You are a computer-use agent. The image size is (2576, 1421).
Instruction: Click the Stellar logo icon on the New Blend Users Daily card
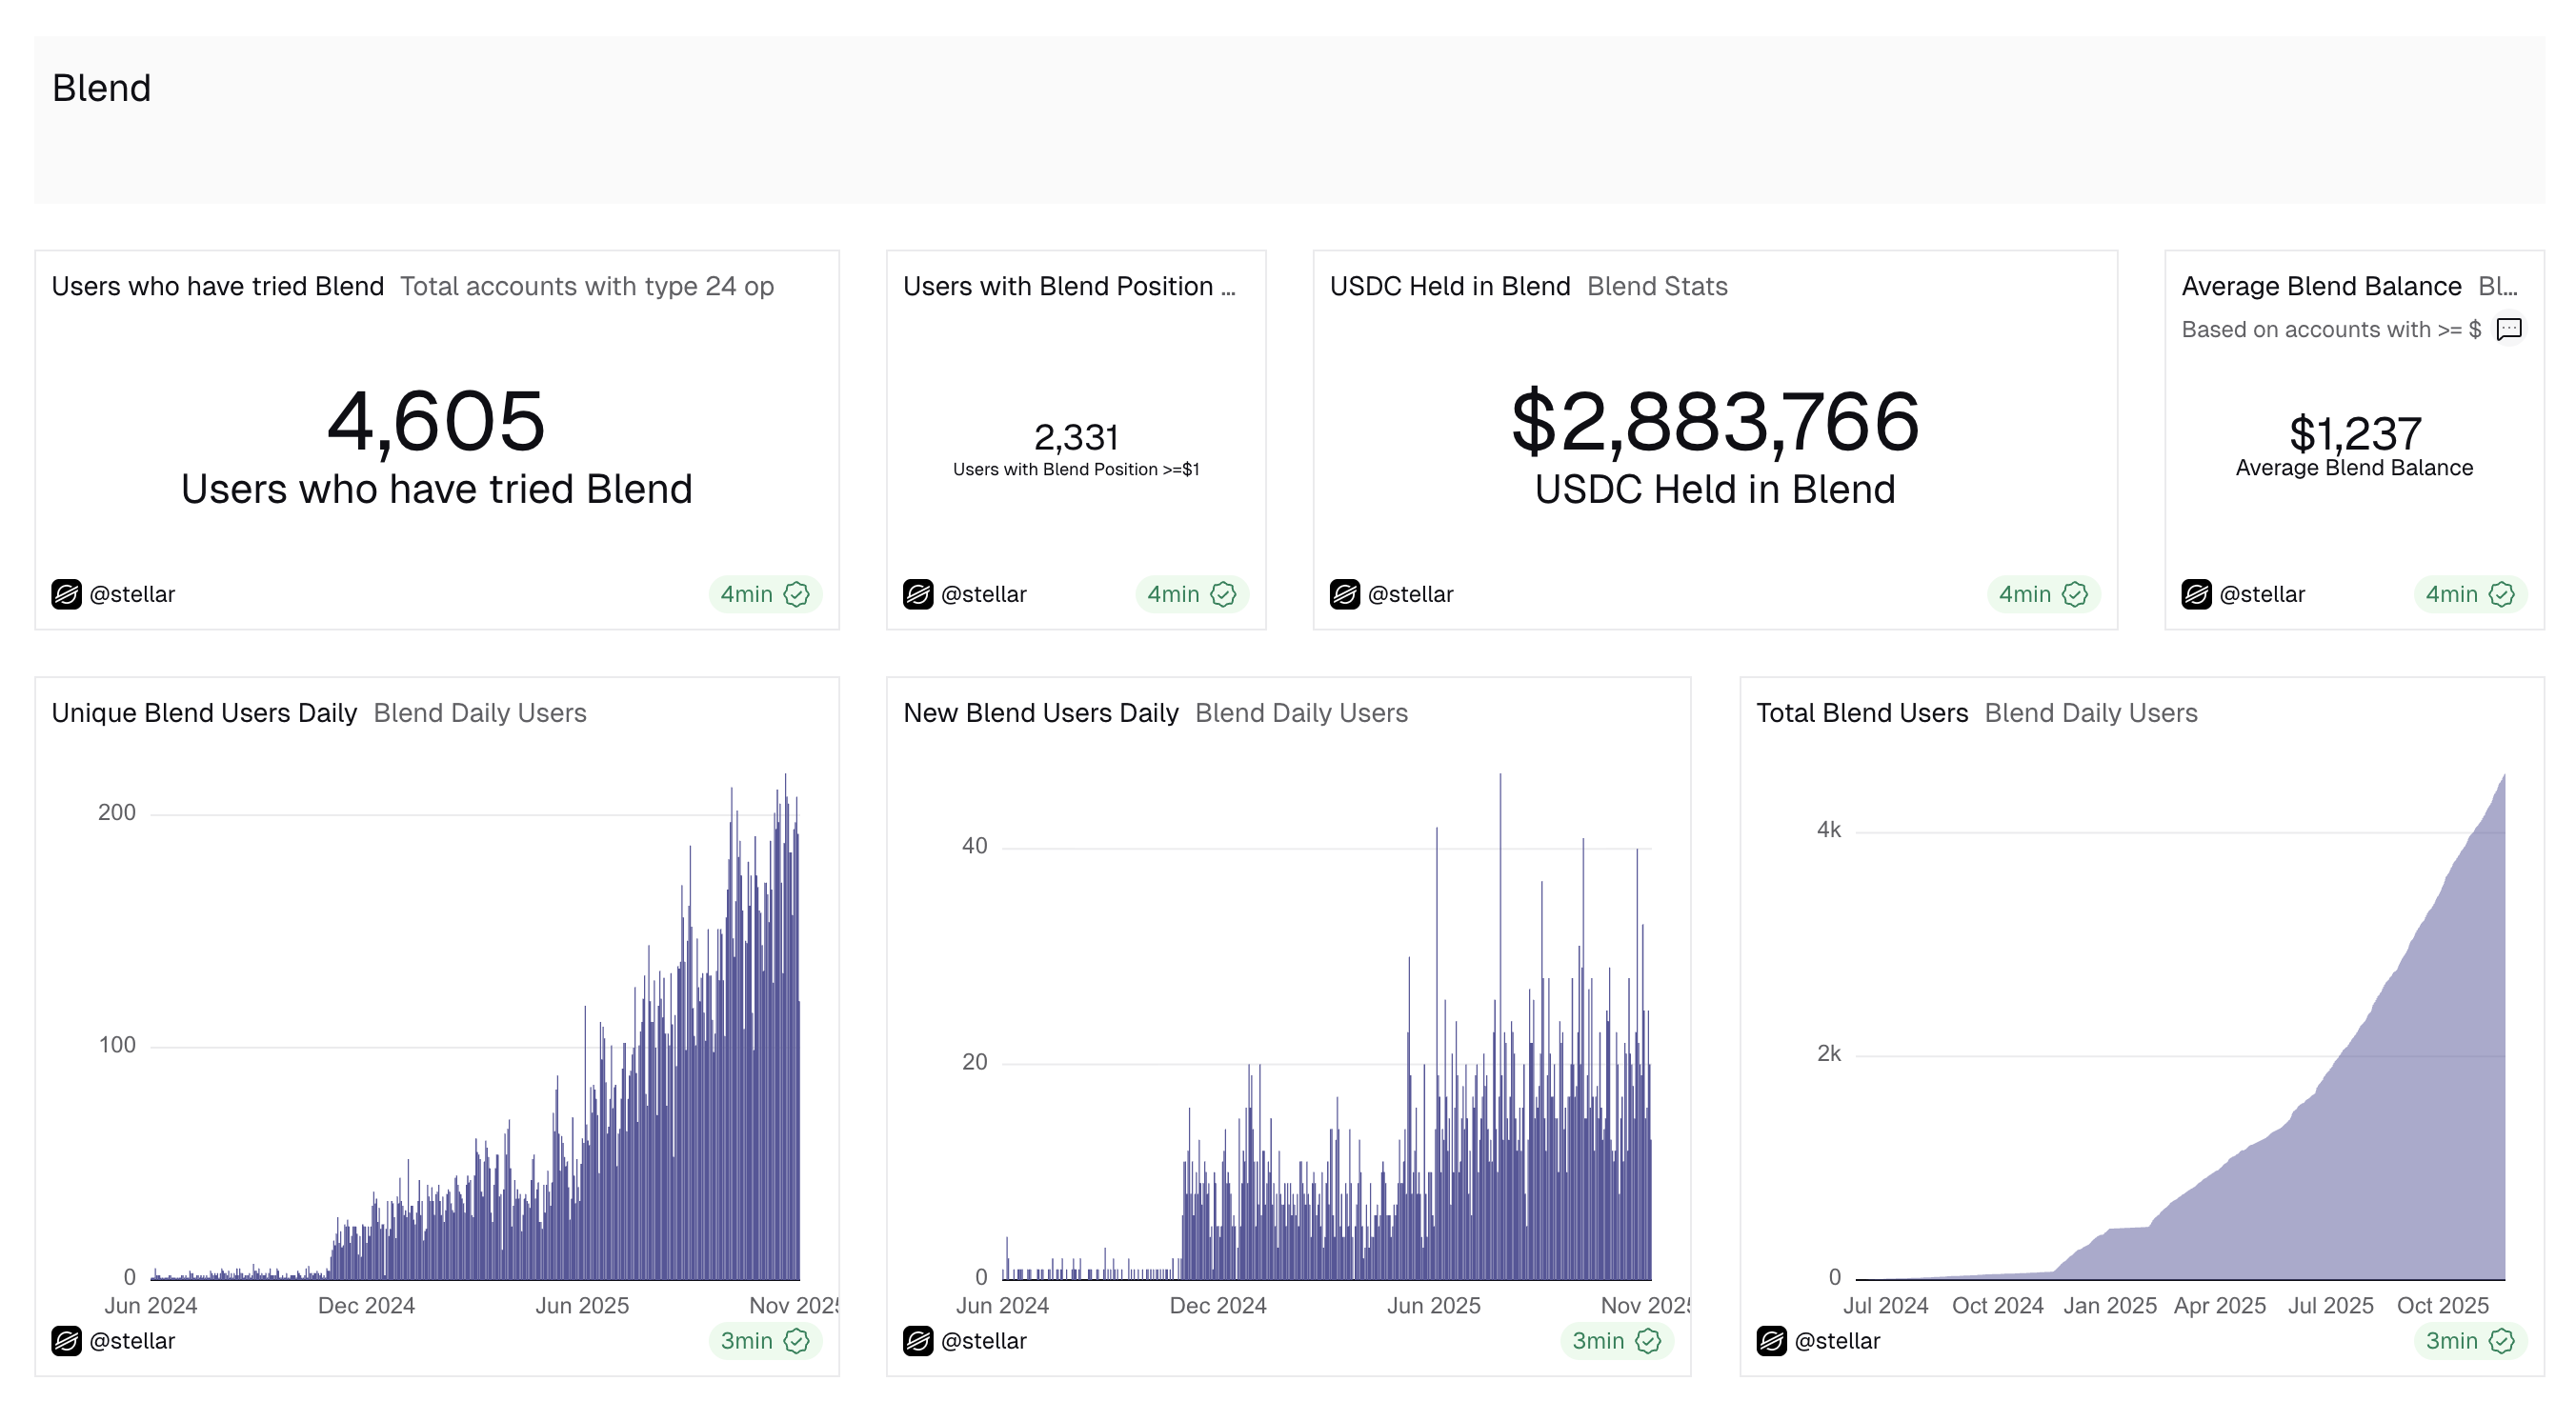tap(918, 1341)
